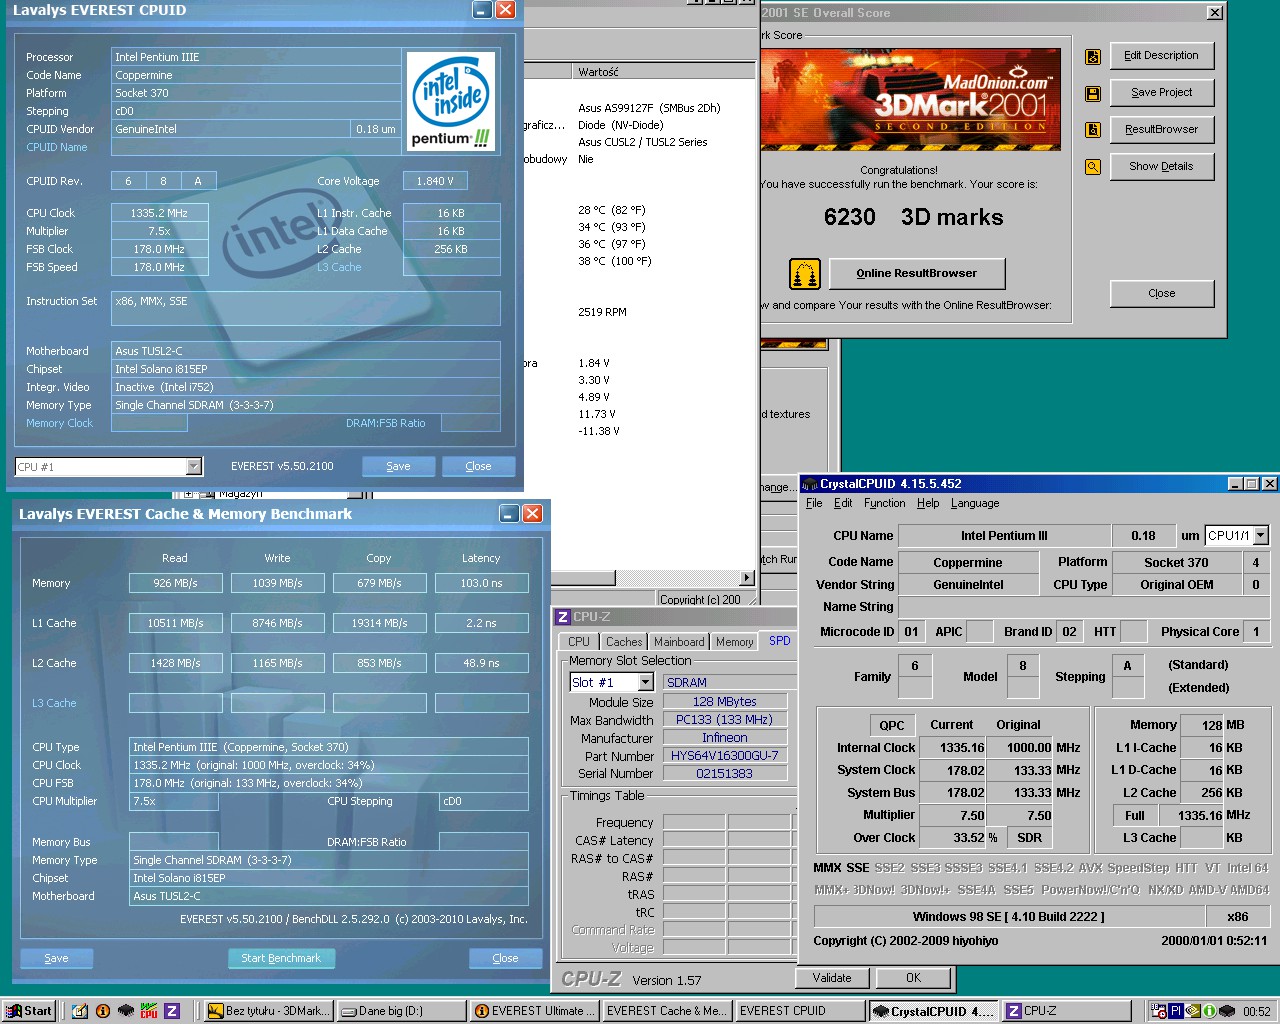Open the Function menu in CrystalCPUID
Viewport: 1280px width, 1024px height.
(884, 503)
